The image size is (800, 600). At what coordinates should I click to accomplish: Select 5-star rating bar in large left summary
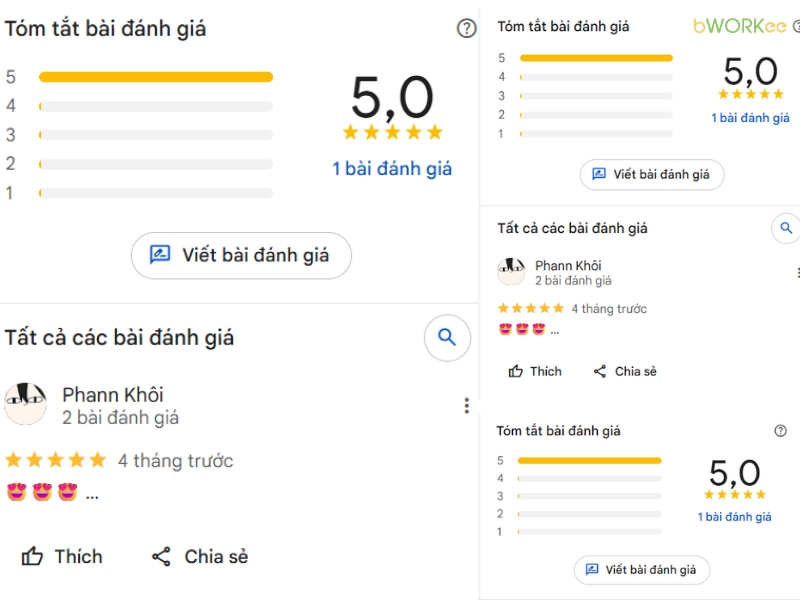155,77
